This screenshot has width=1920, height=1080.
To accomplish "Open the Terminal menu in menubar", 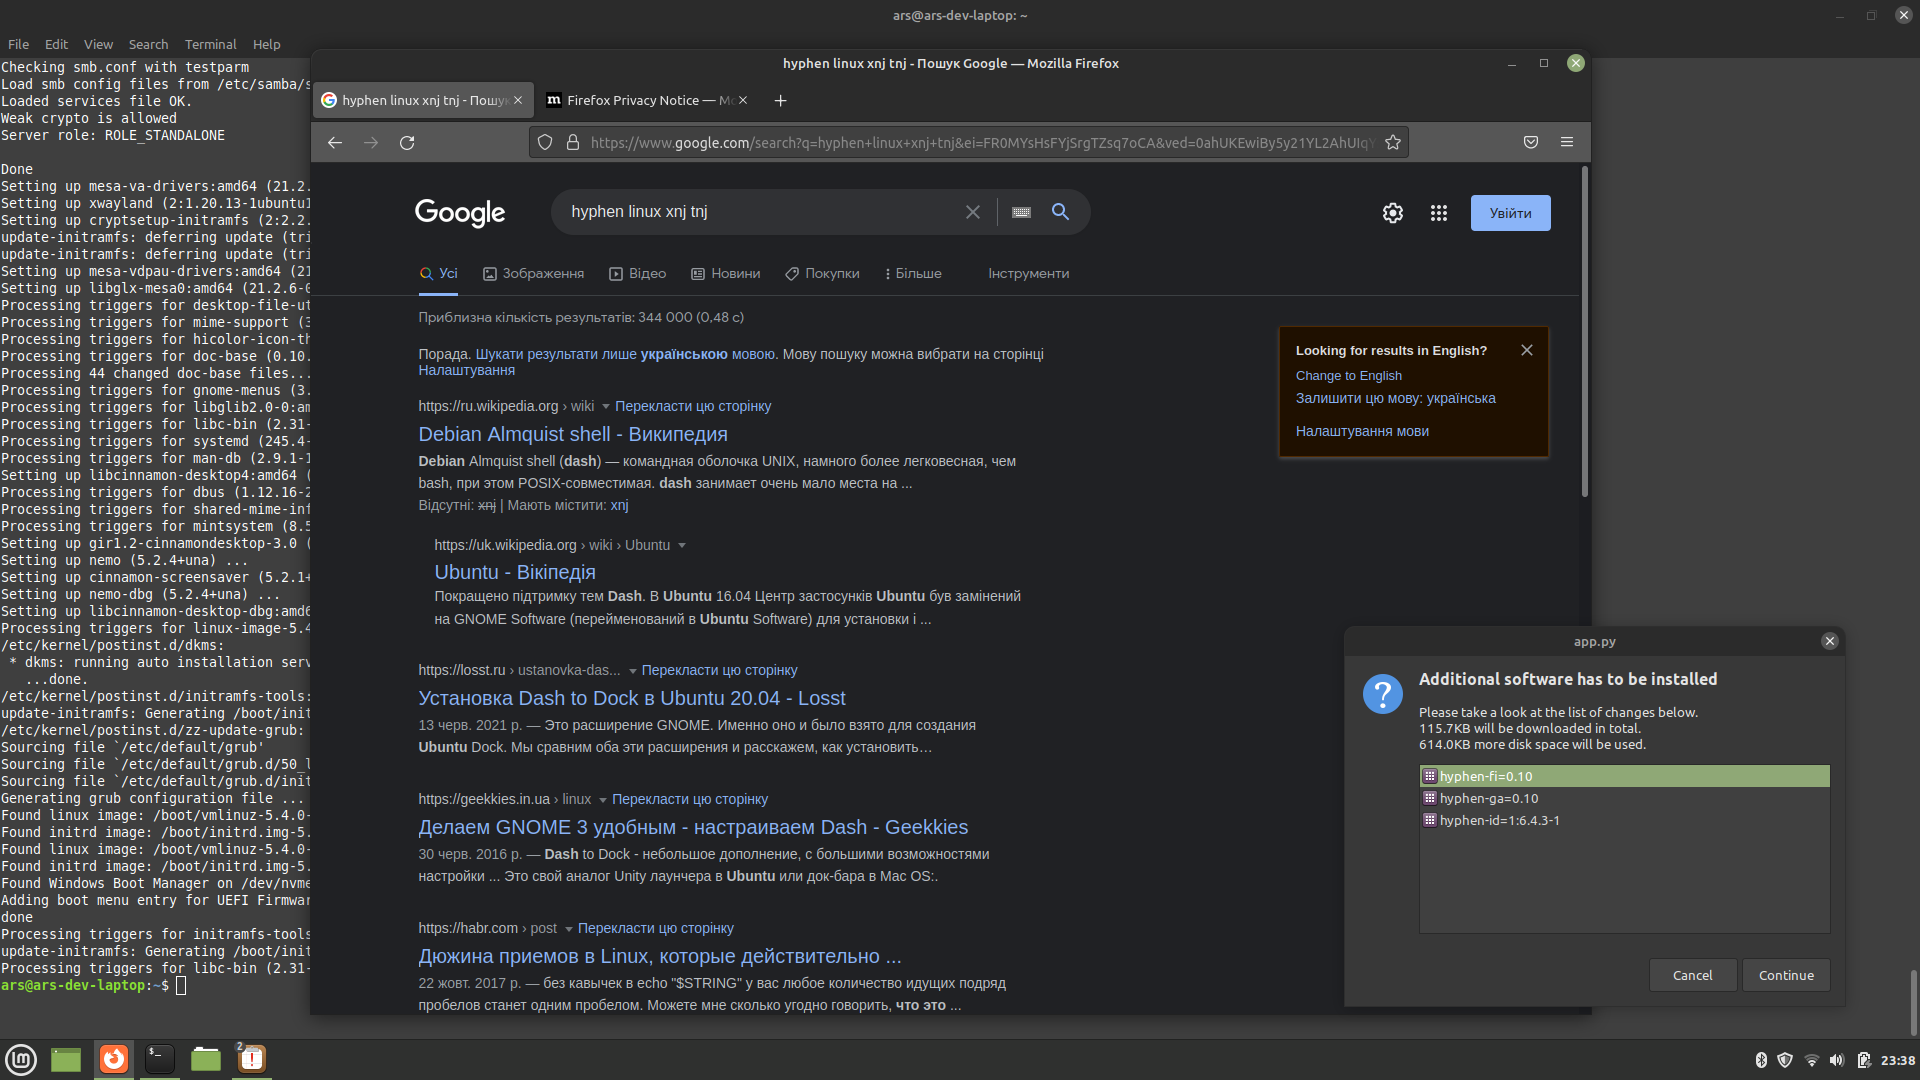I will 210,44.
